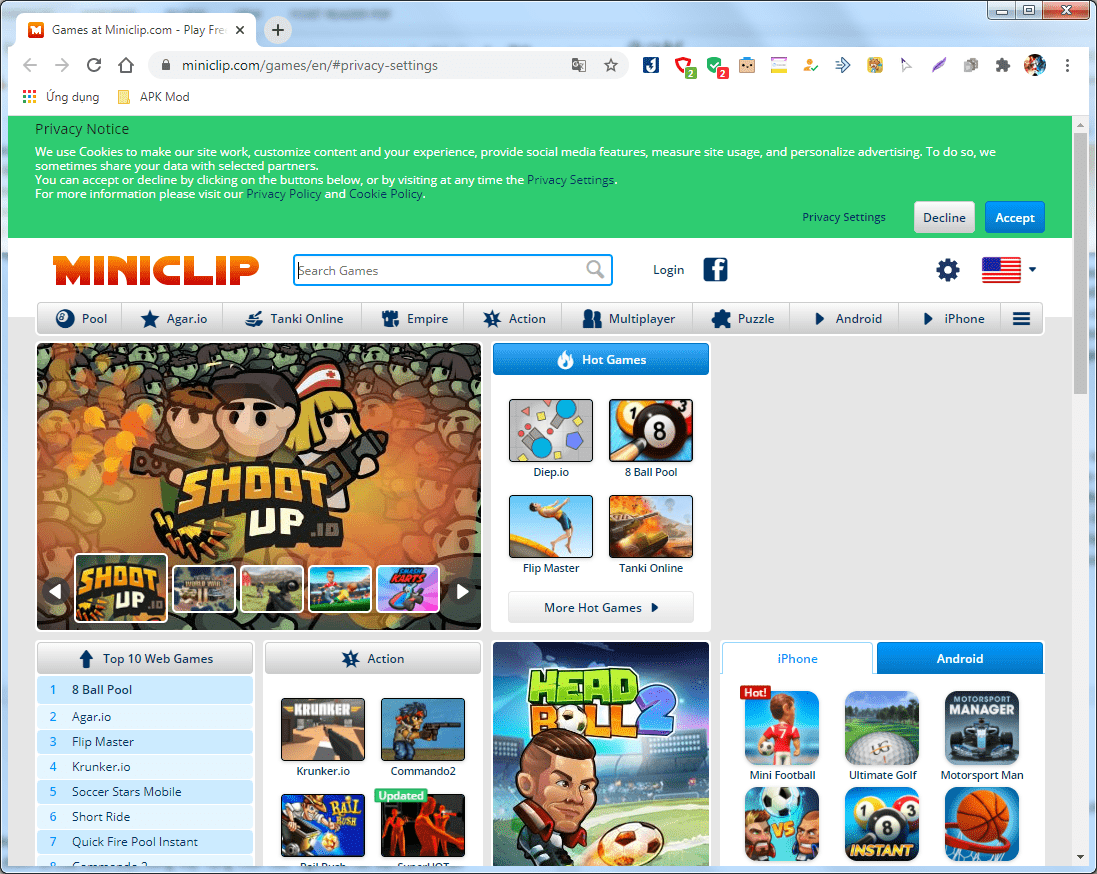
Task: Open the Head Ball 2 banner
Action: coord(601,754)
